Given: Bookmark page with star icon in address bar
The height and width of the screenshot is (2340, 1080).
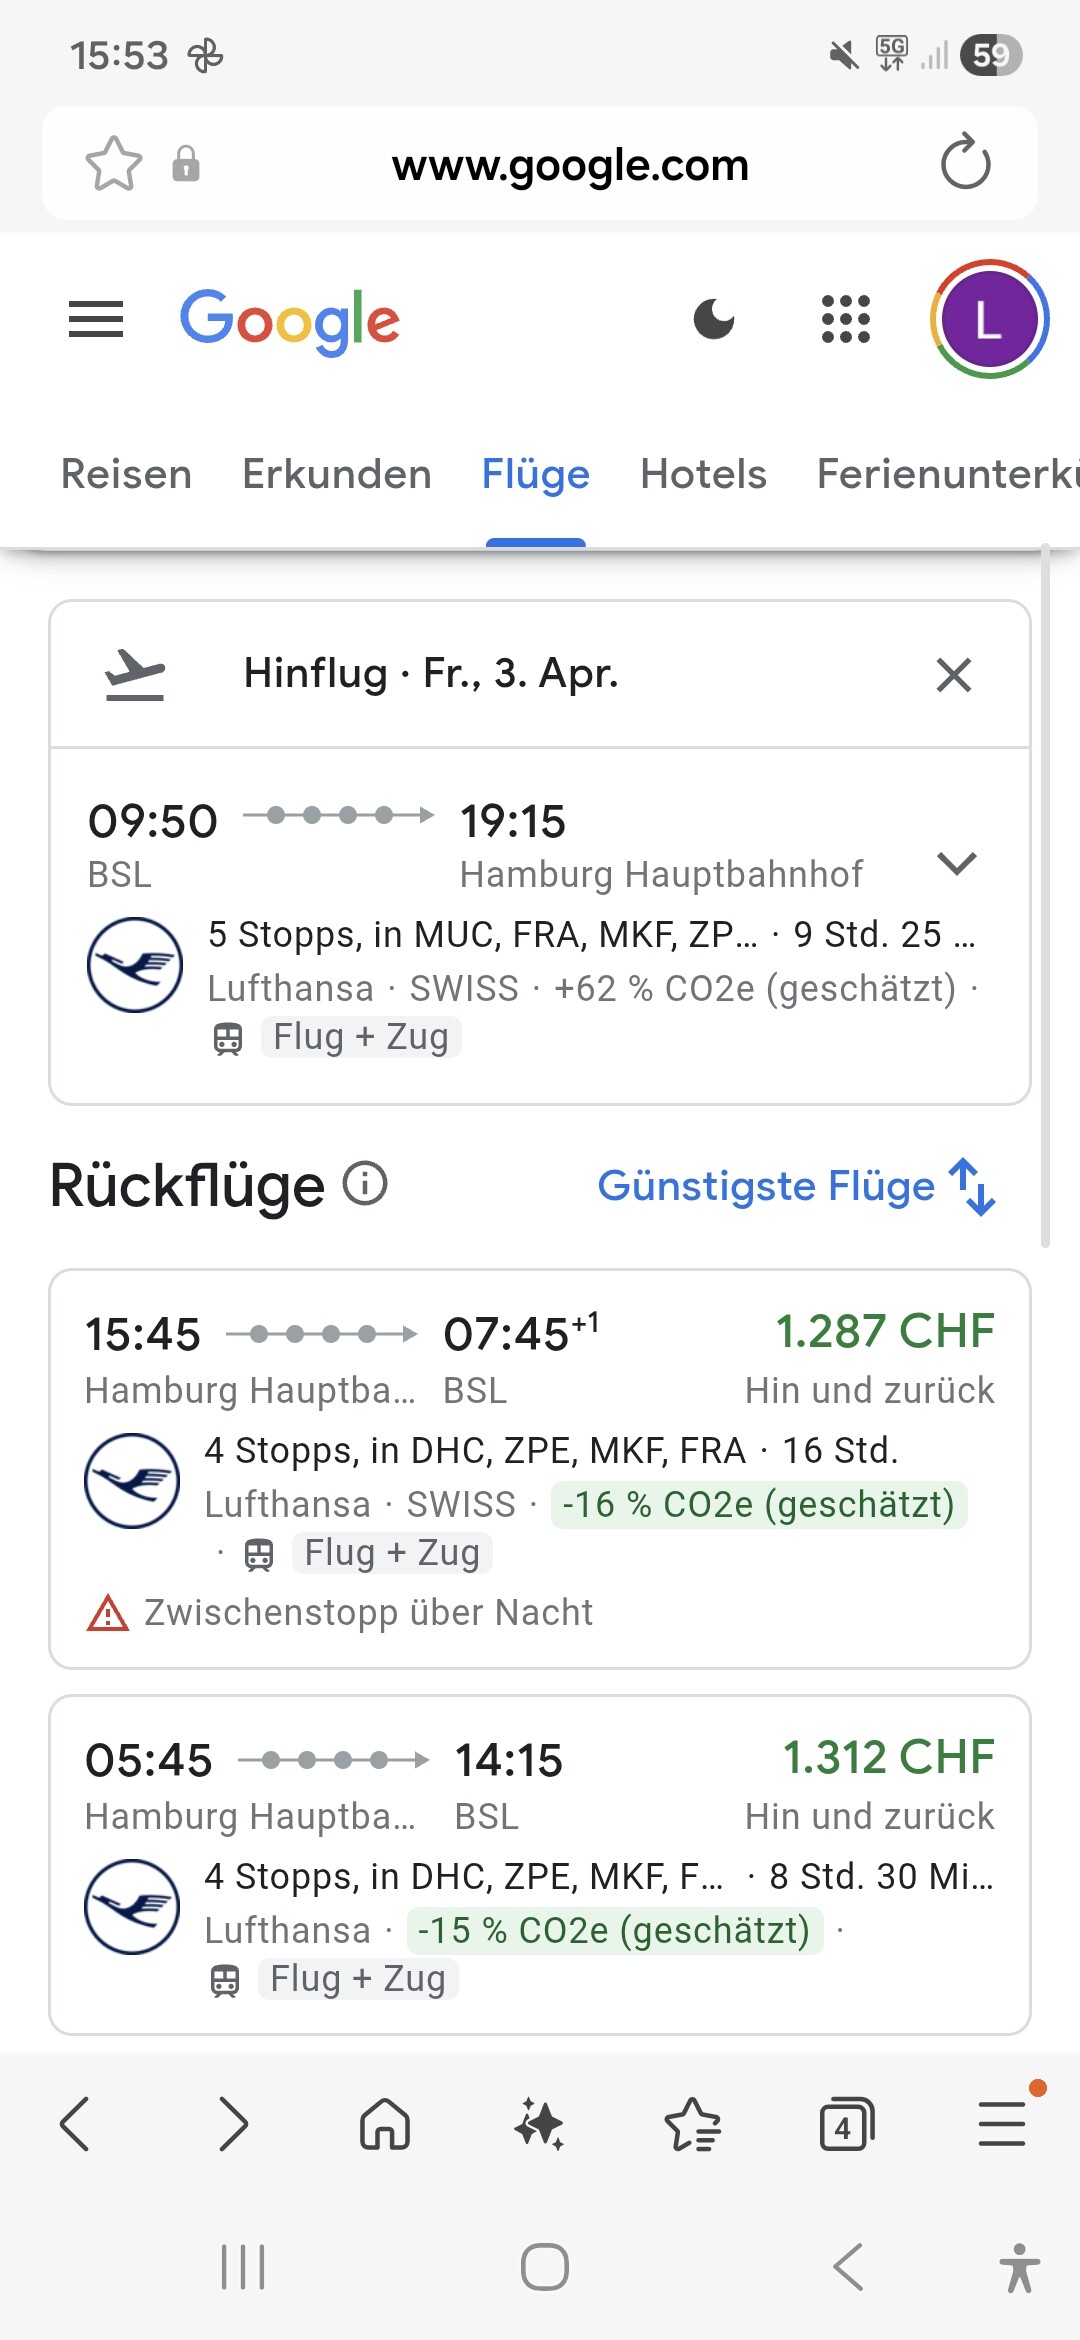Looking at the screenshot, I should click(113, 164).
